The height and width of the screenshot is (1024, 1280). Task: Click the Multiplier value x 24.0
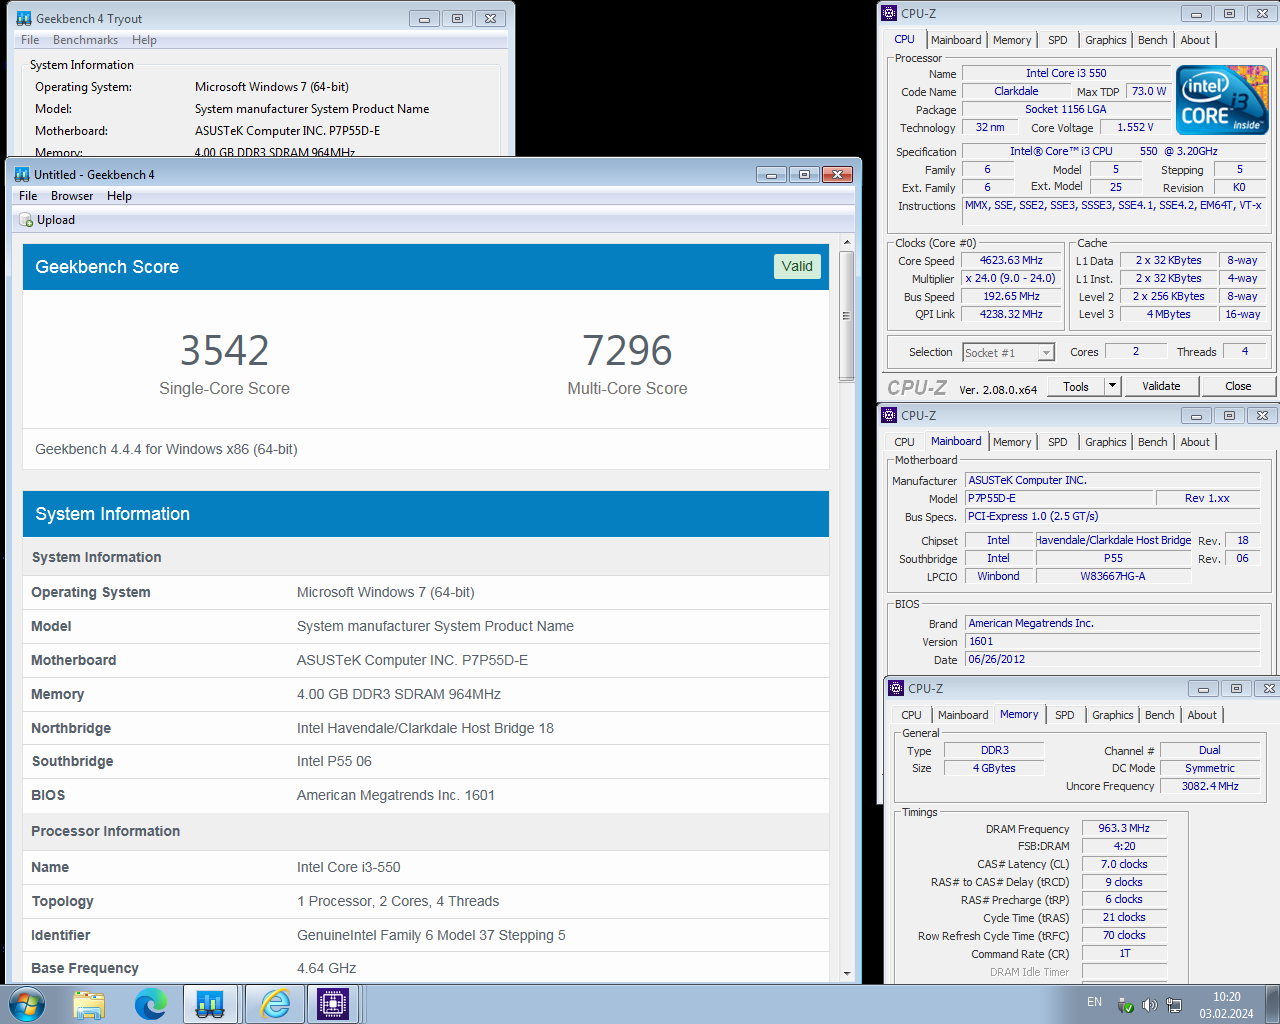(x=1011, y=278)
